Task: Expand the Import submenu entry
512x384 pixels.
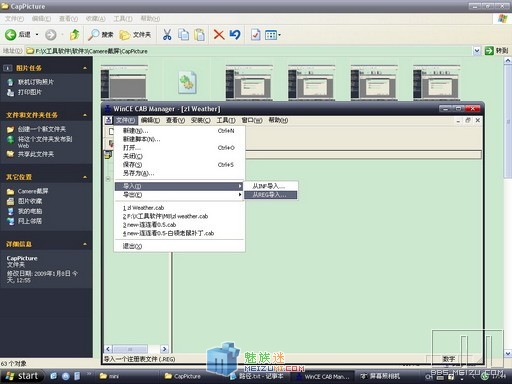Action: point(179,186)
